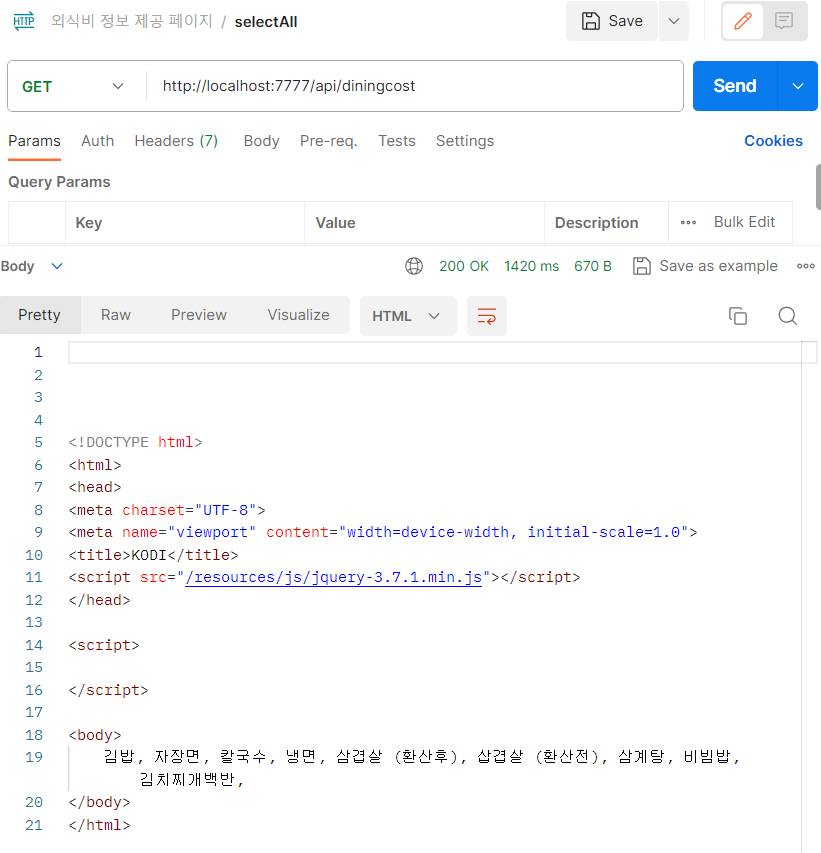Click the DOCTYPE html line
Image resolution: width=821 pixels, height=853 pixels.
135,442
